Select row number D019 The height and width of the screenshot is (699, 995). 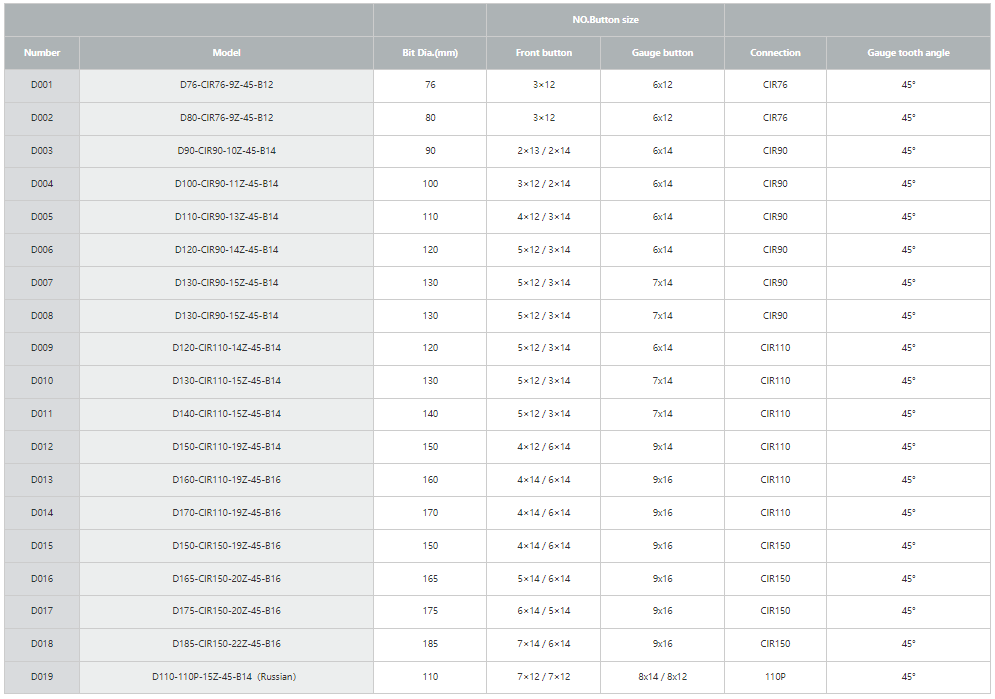click(x=42, y=677)
